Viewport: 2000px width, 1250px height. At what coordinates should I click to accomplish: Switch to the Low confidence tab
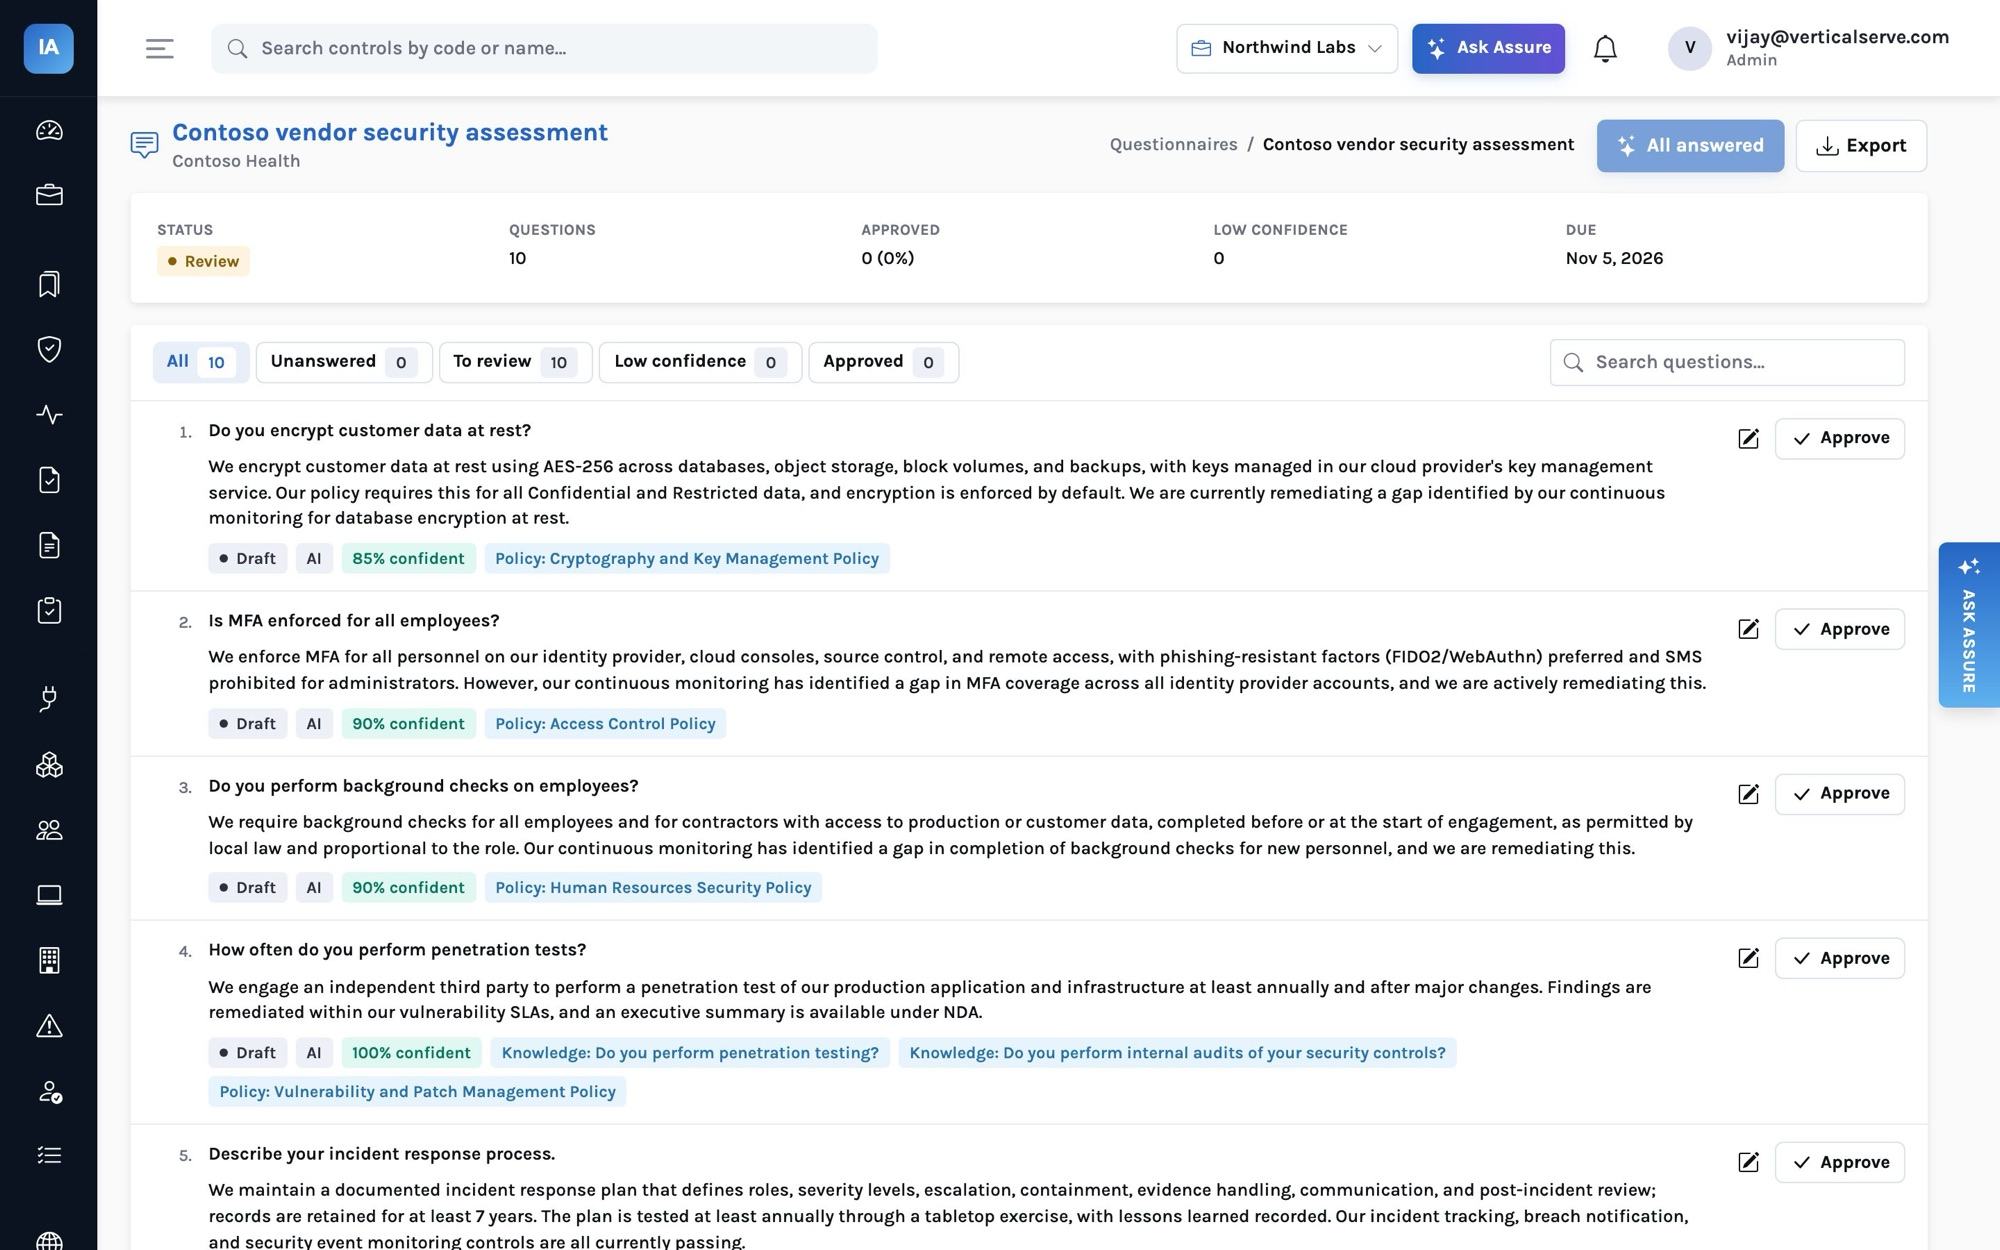pos(700,362)
